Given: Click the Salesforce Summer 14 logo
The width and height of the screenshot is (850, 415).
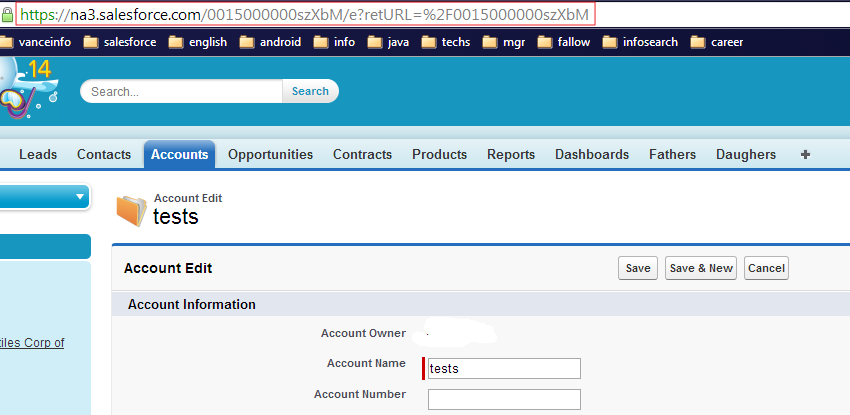Looking at the screenshot, I should point(28,88).
